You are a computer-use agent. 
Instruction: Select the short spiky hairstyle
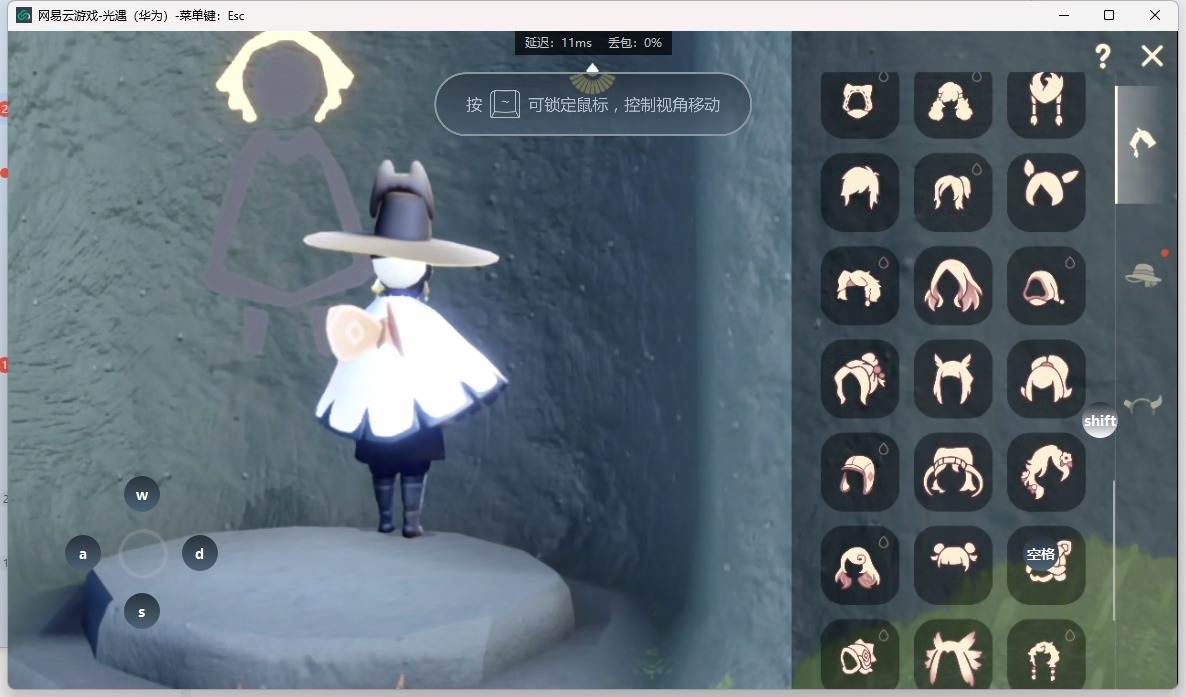pos(859,192)
